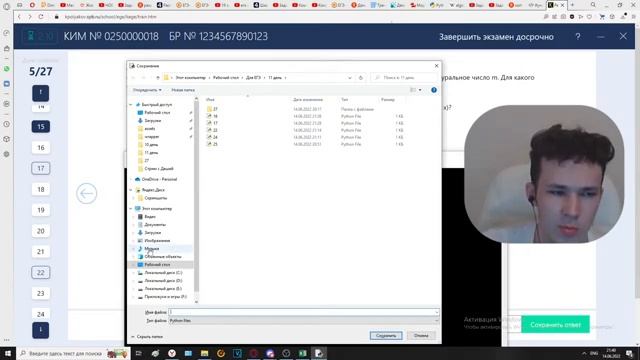Screen dimensions: 640x360
Task: Click the taskbar search box
Action: point(73,353)
